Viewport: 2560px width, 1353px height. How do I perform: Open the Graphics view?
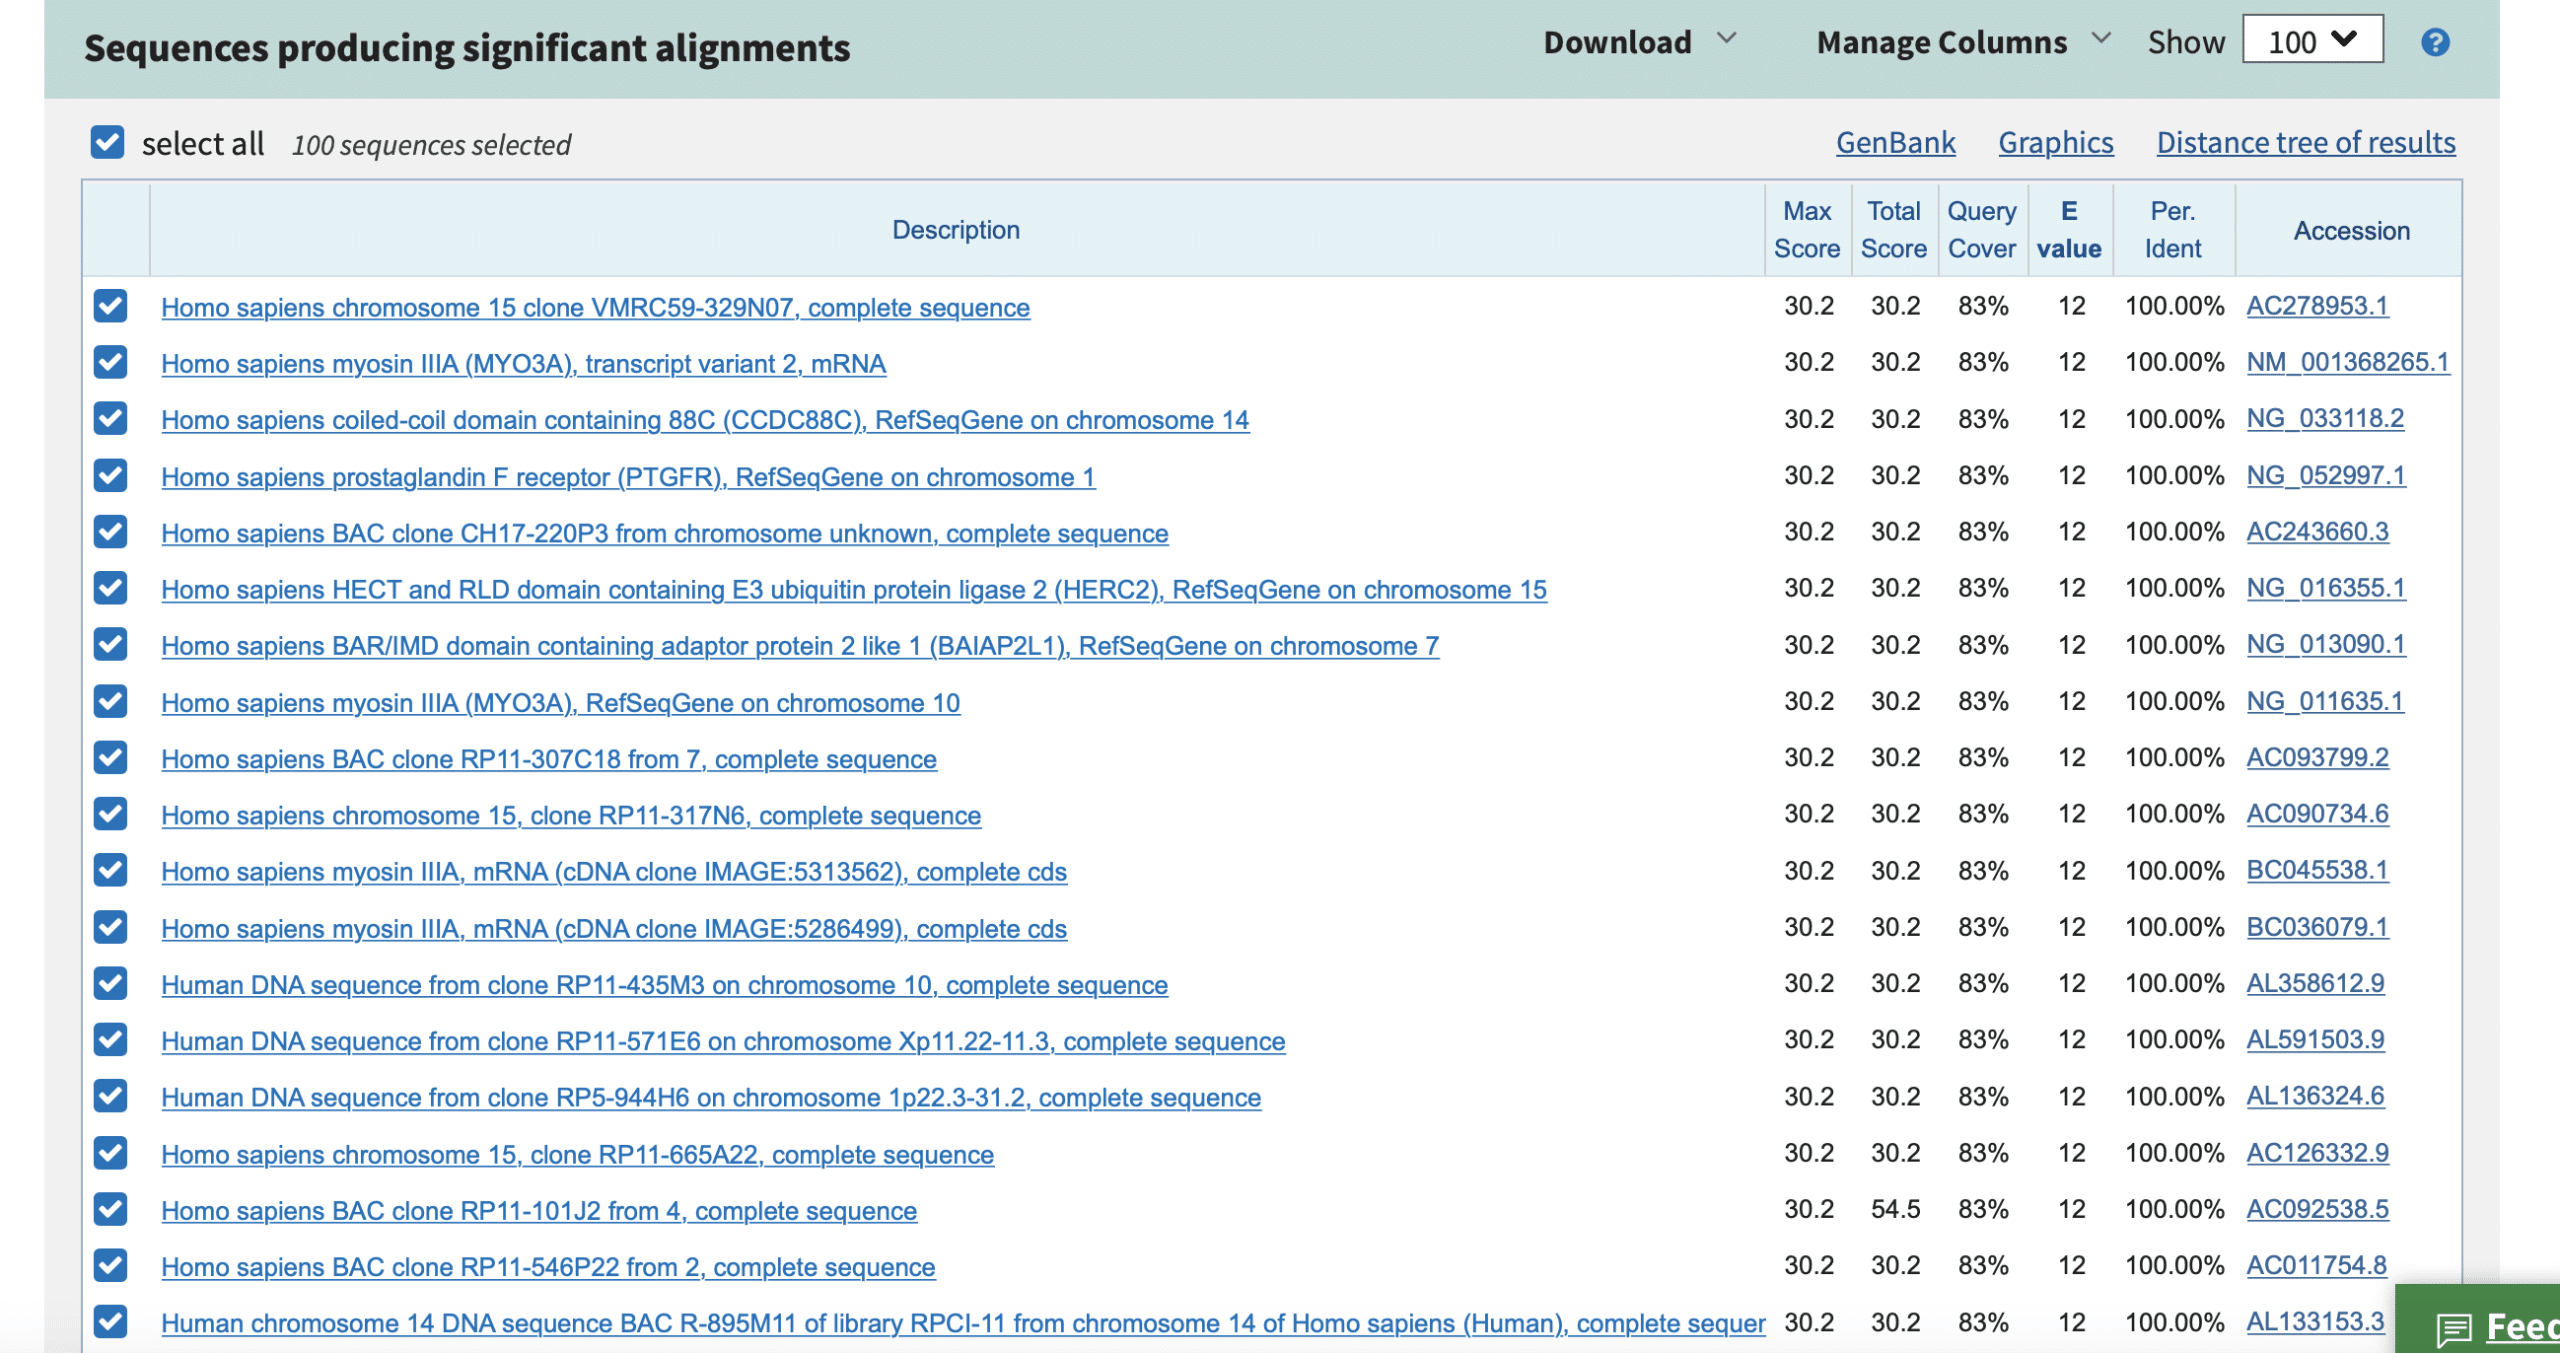click(2057, 142)
